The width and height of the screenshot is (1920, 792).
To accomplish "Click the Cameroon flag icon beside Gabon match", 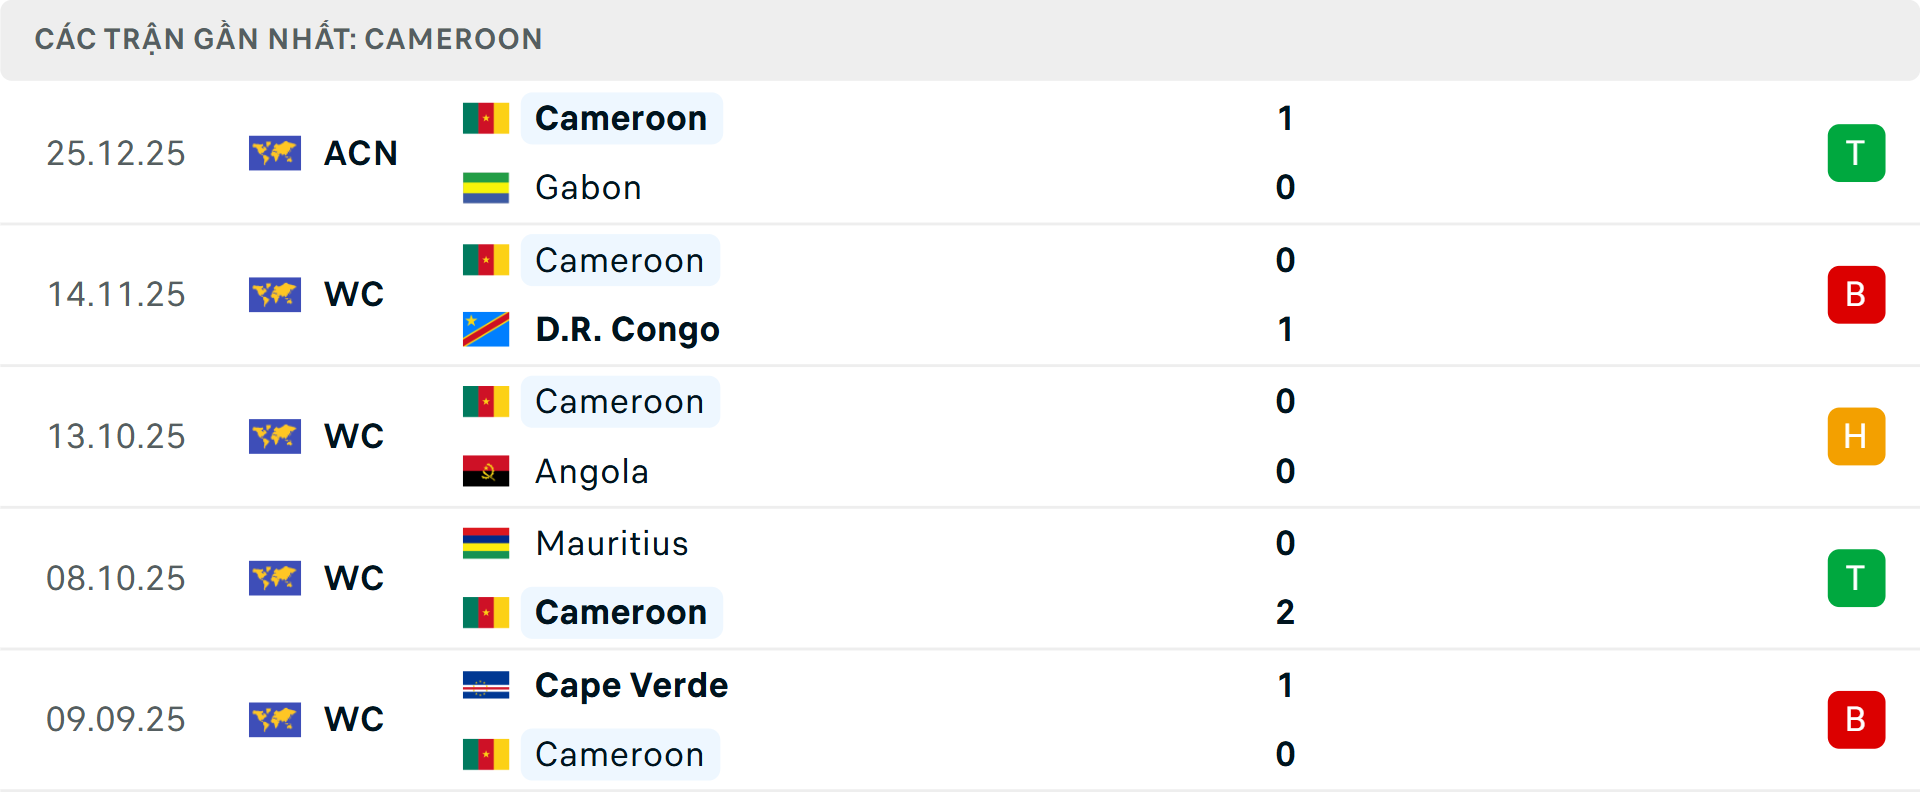I will point(486,117).
